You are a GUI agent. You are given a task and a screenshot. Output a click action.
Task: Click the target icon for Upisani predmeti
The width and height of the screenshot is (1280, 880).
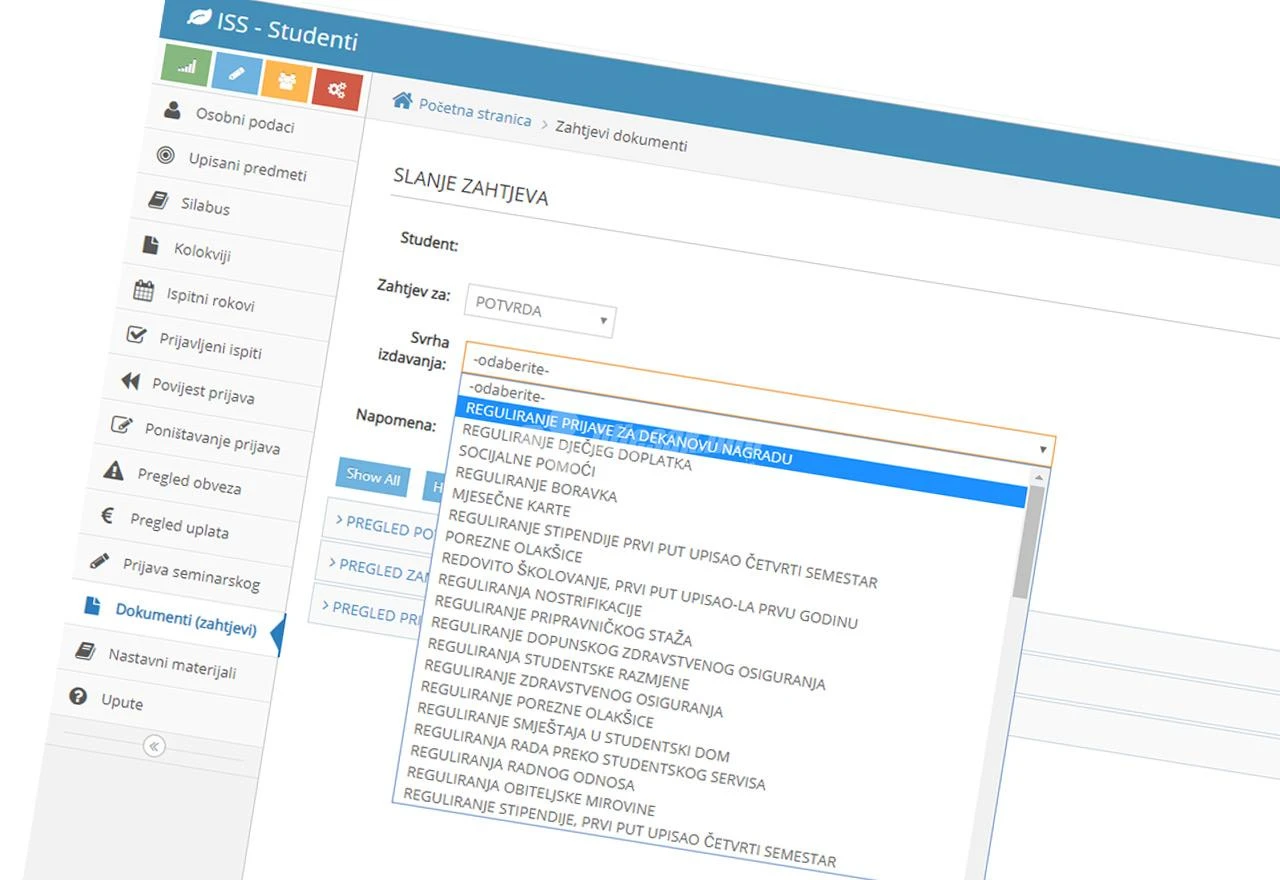click(166, 156)
